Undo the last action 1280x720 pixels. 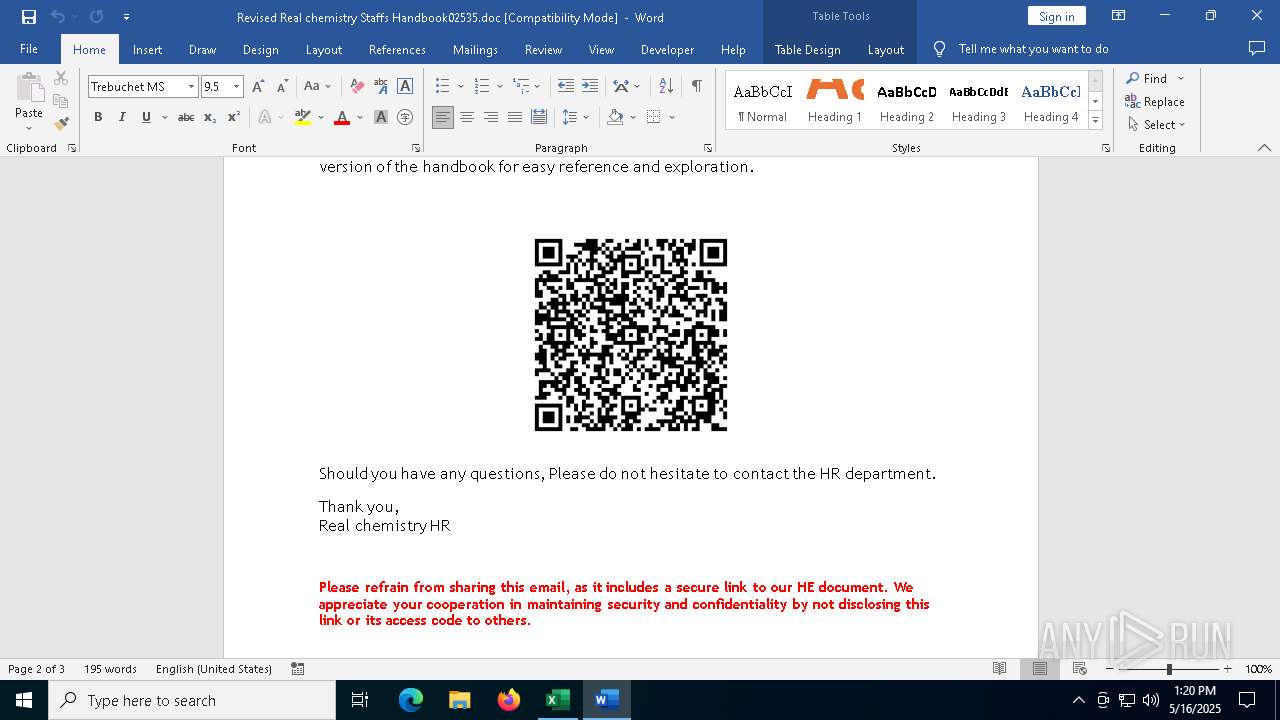(x=58, y=17)
